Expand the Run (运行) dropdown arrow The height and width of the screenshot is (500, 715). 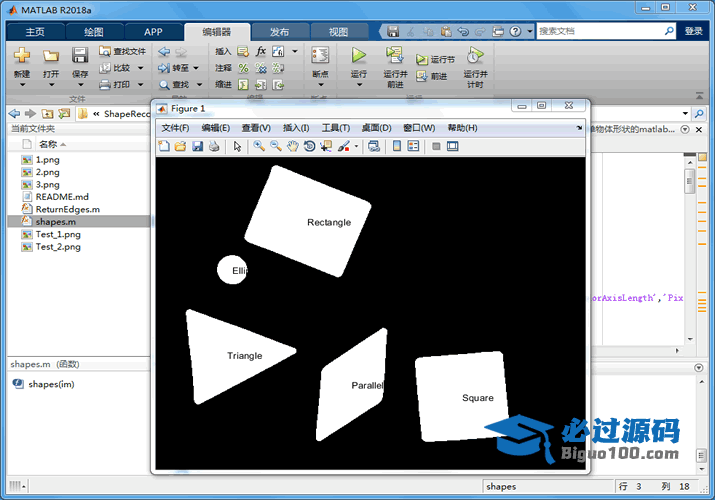tap(359, 85)
